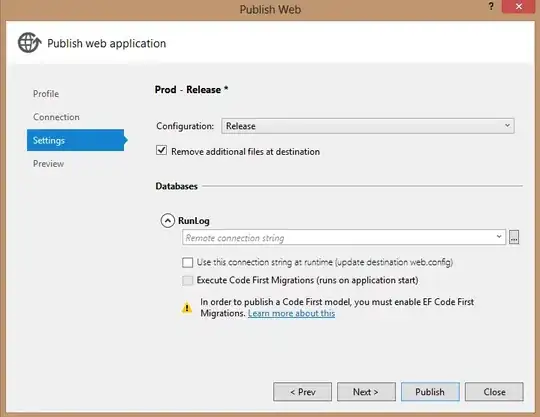The image size is (540, 417).
Task: Click the Close button
Action: [494, 392]
